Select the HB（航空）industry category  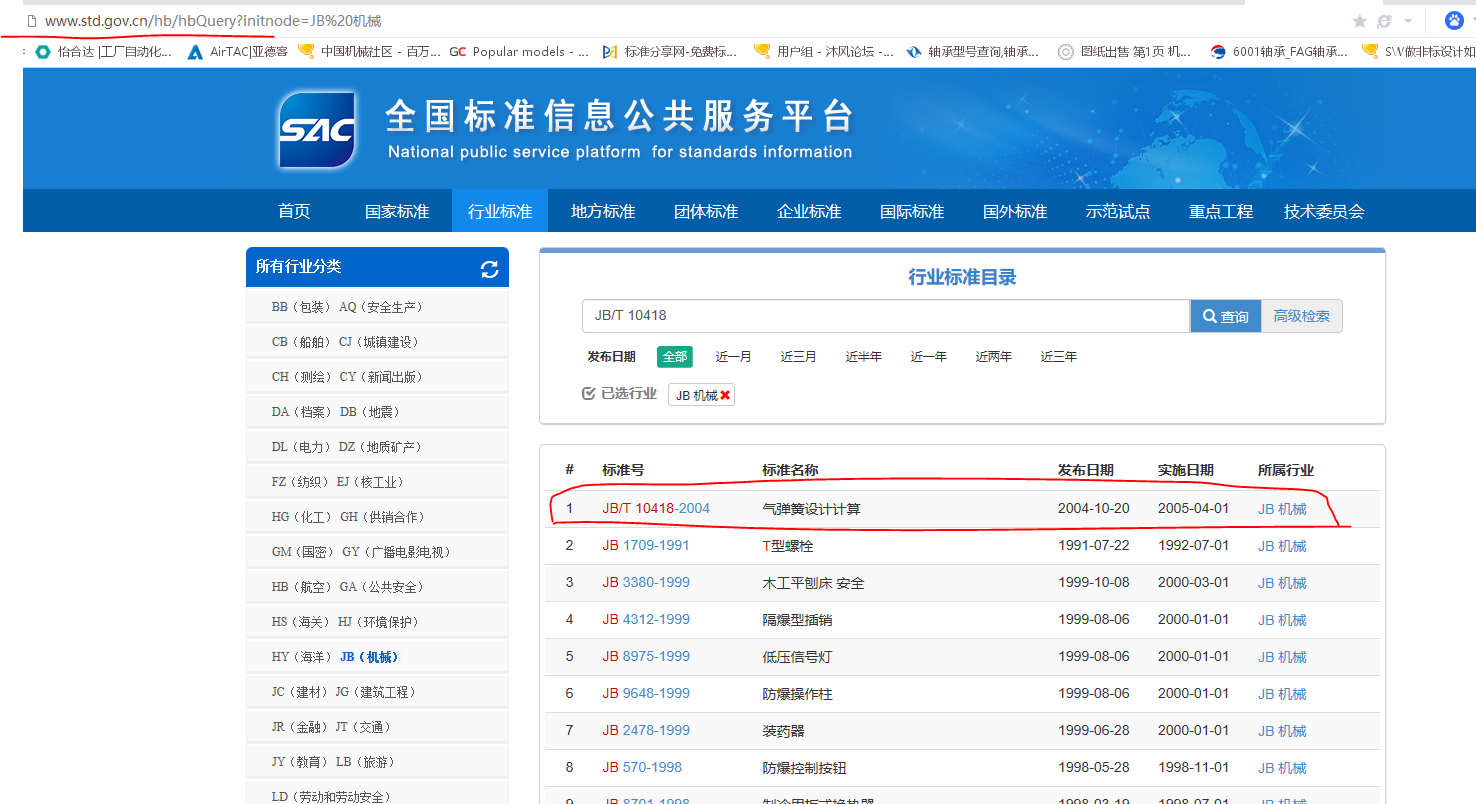pos(299,587)
